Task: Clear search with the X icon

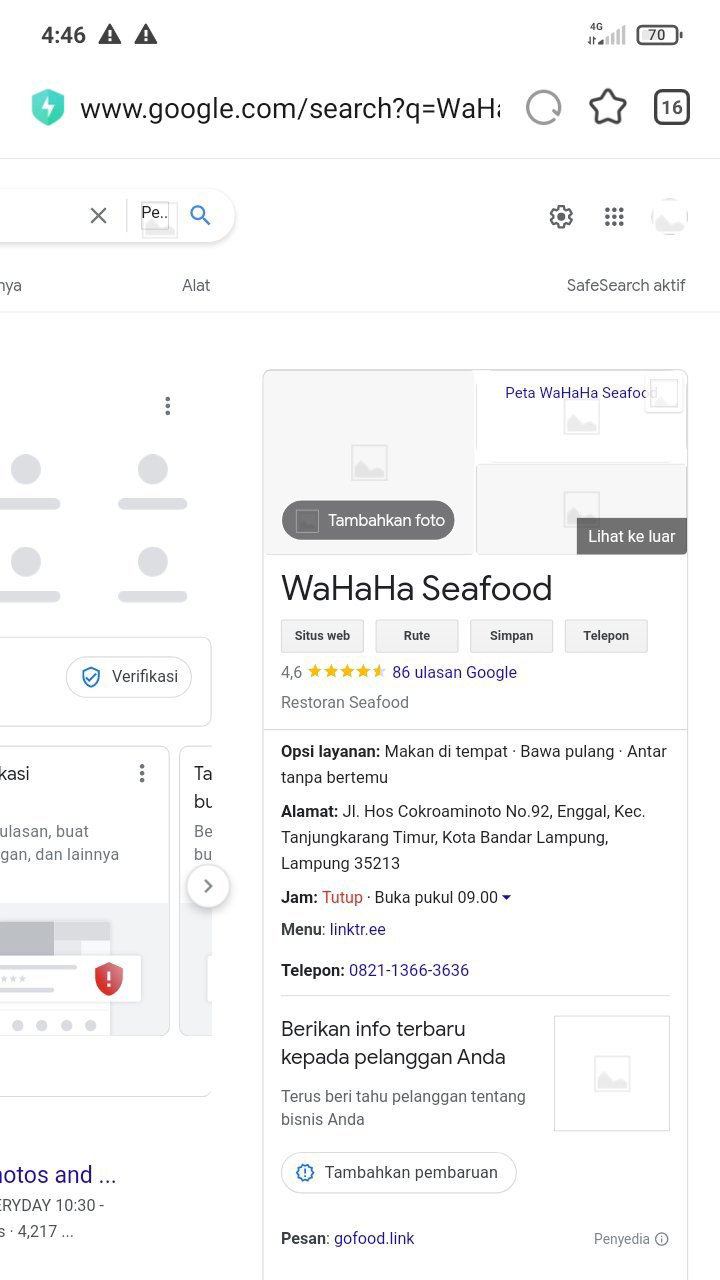Action: (98, 215)
